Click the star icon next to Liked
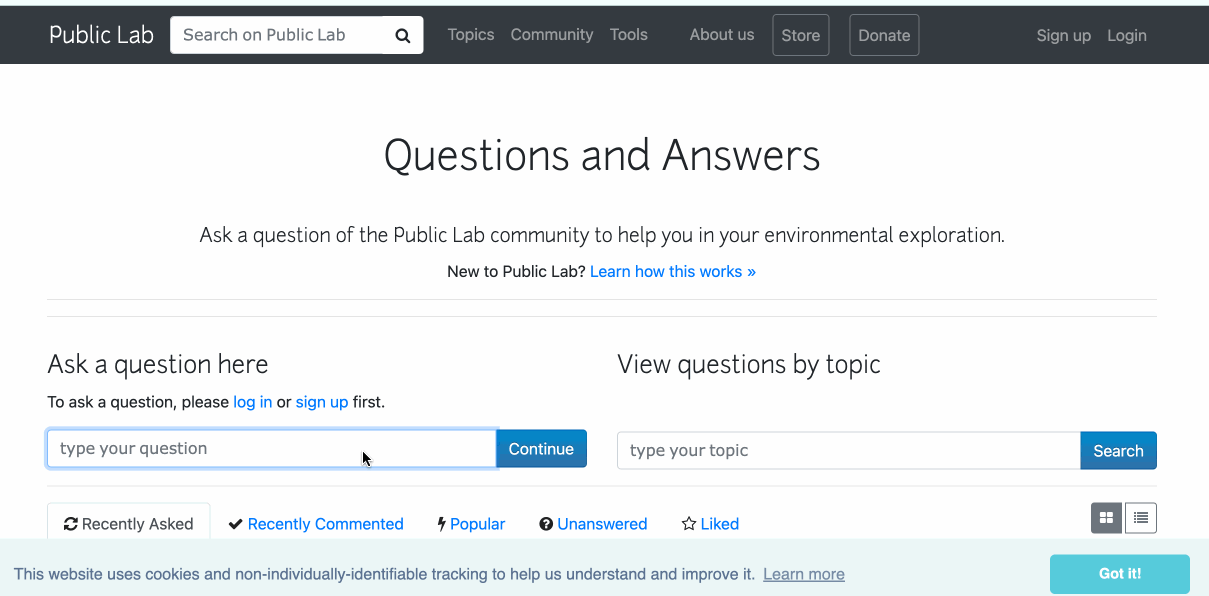1209x596 pixels. point(687,523)
